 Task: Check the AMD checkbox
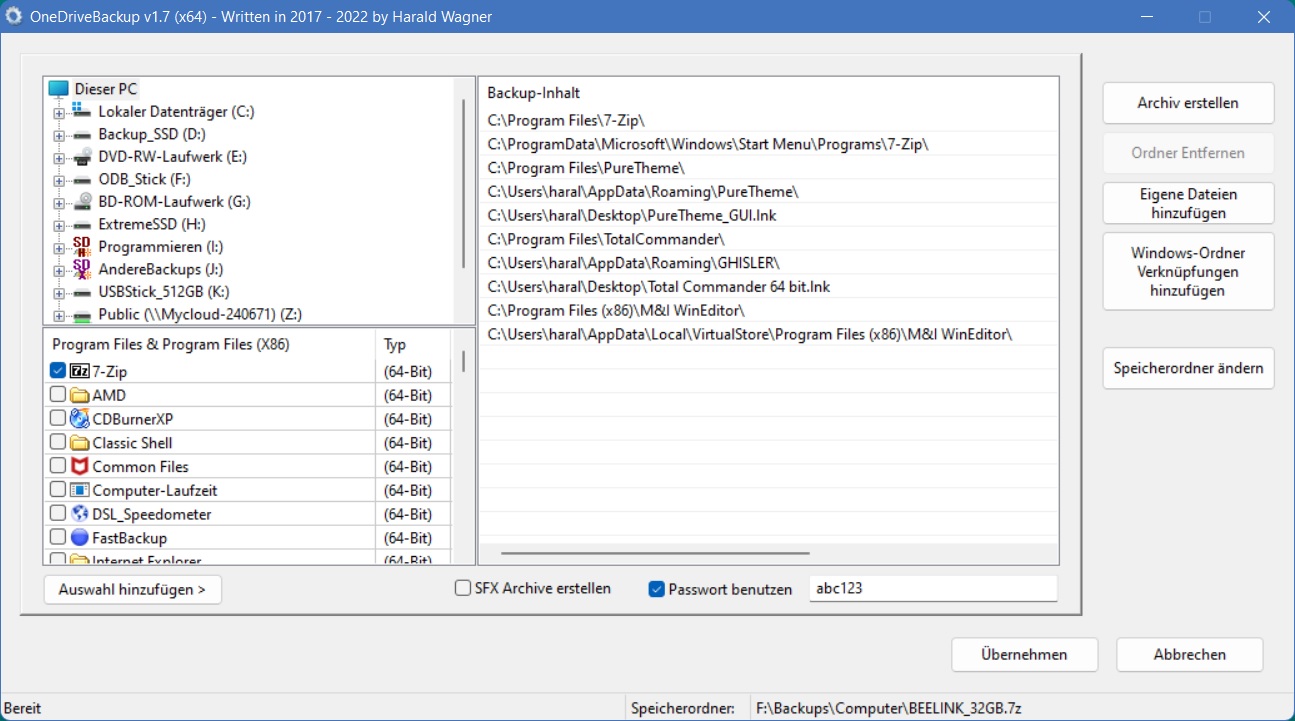58,395
